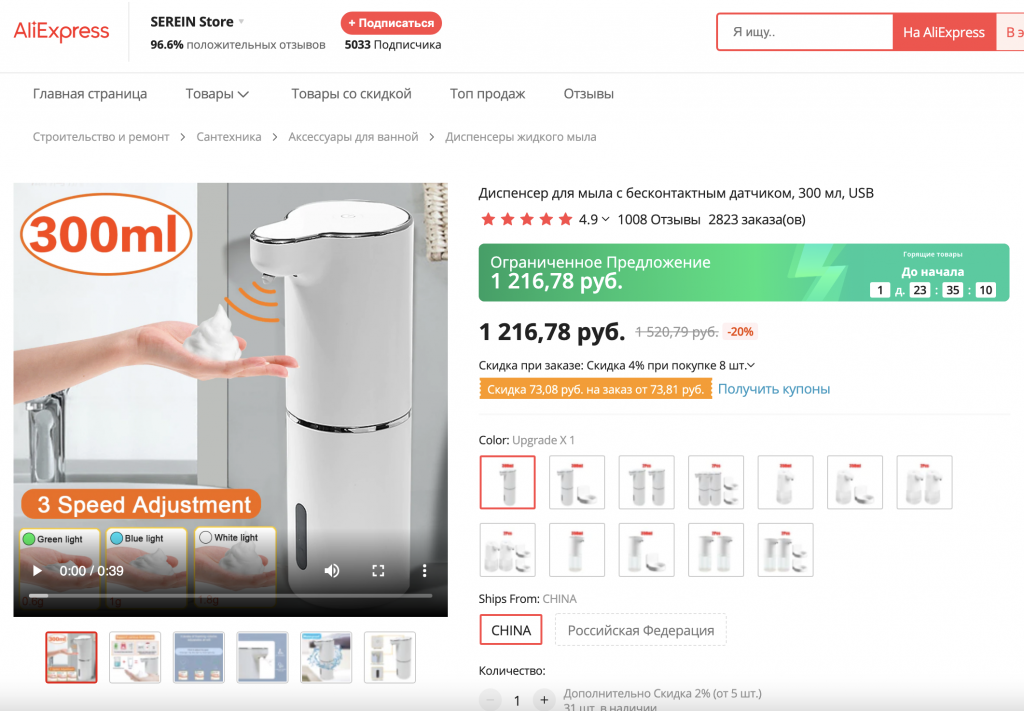Expand the Товары dropdown menu

(x=217, y=94)
